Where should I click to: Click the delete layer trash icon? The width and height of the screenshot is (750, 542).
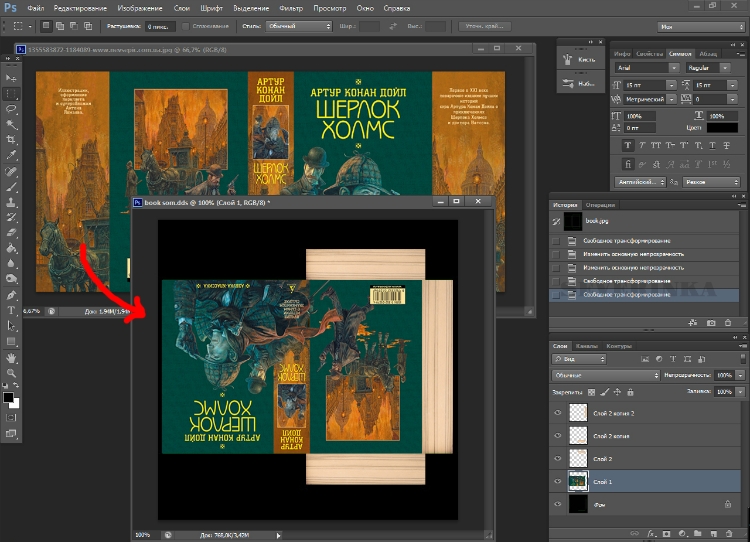click(727, 535)
